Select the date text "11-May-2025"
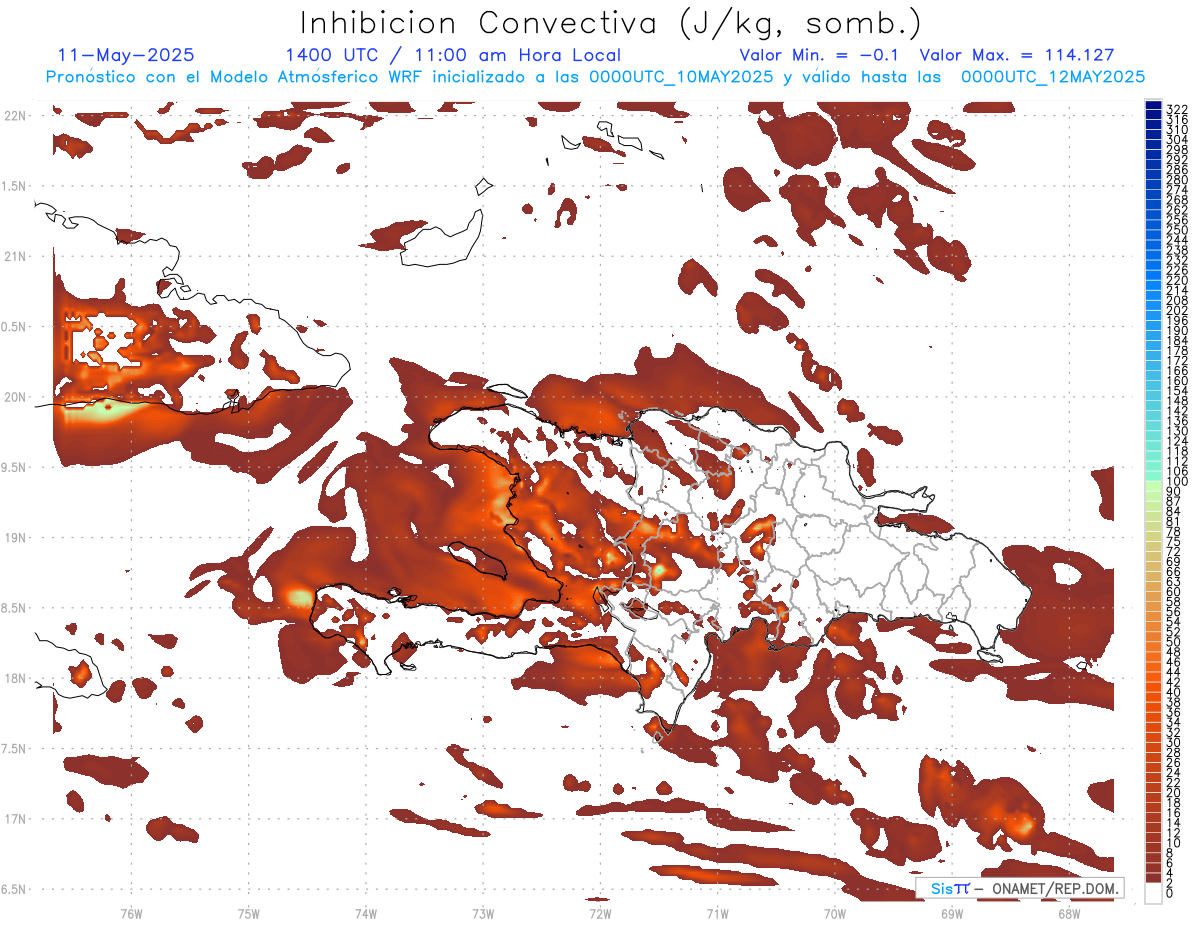 pyautogui.click(x=126, y=55)
